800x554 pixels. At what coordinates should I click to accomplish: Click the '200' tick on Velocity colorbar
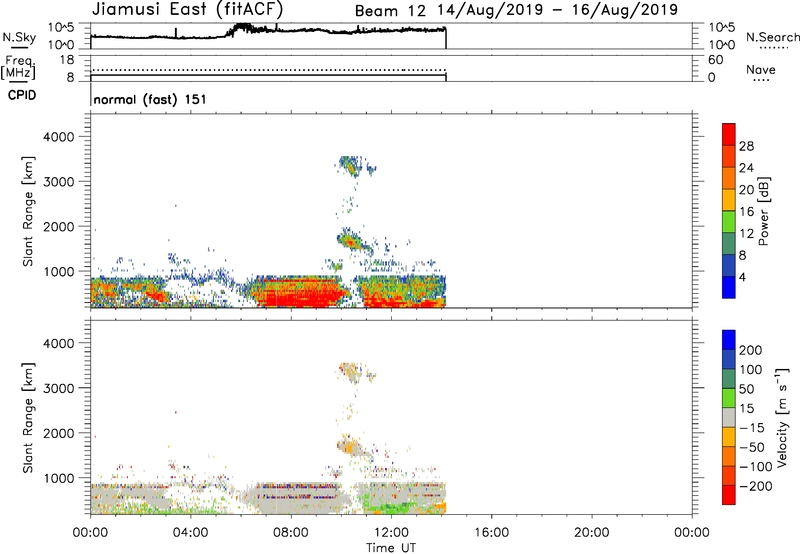point(751,350)
